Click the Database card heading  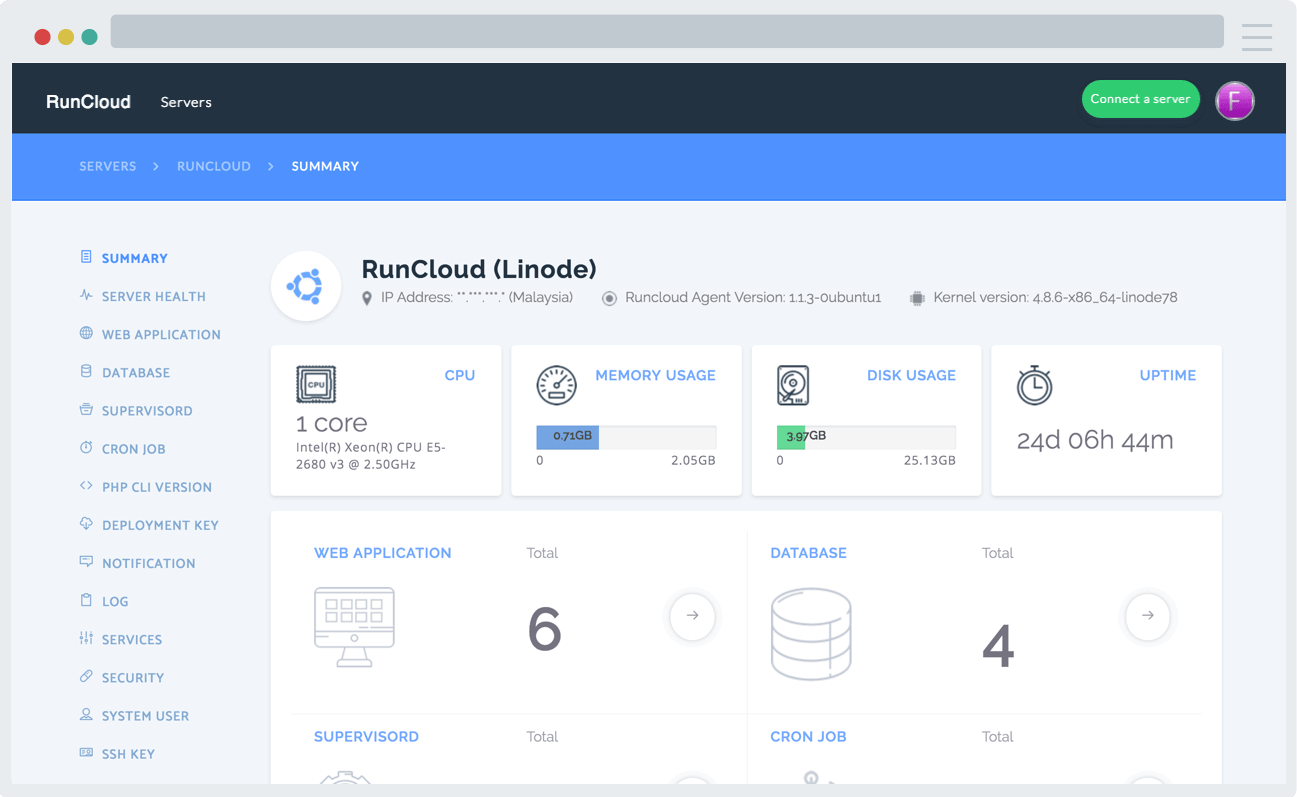pyautogui.click(x=809, y=552)
